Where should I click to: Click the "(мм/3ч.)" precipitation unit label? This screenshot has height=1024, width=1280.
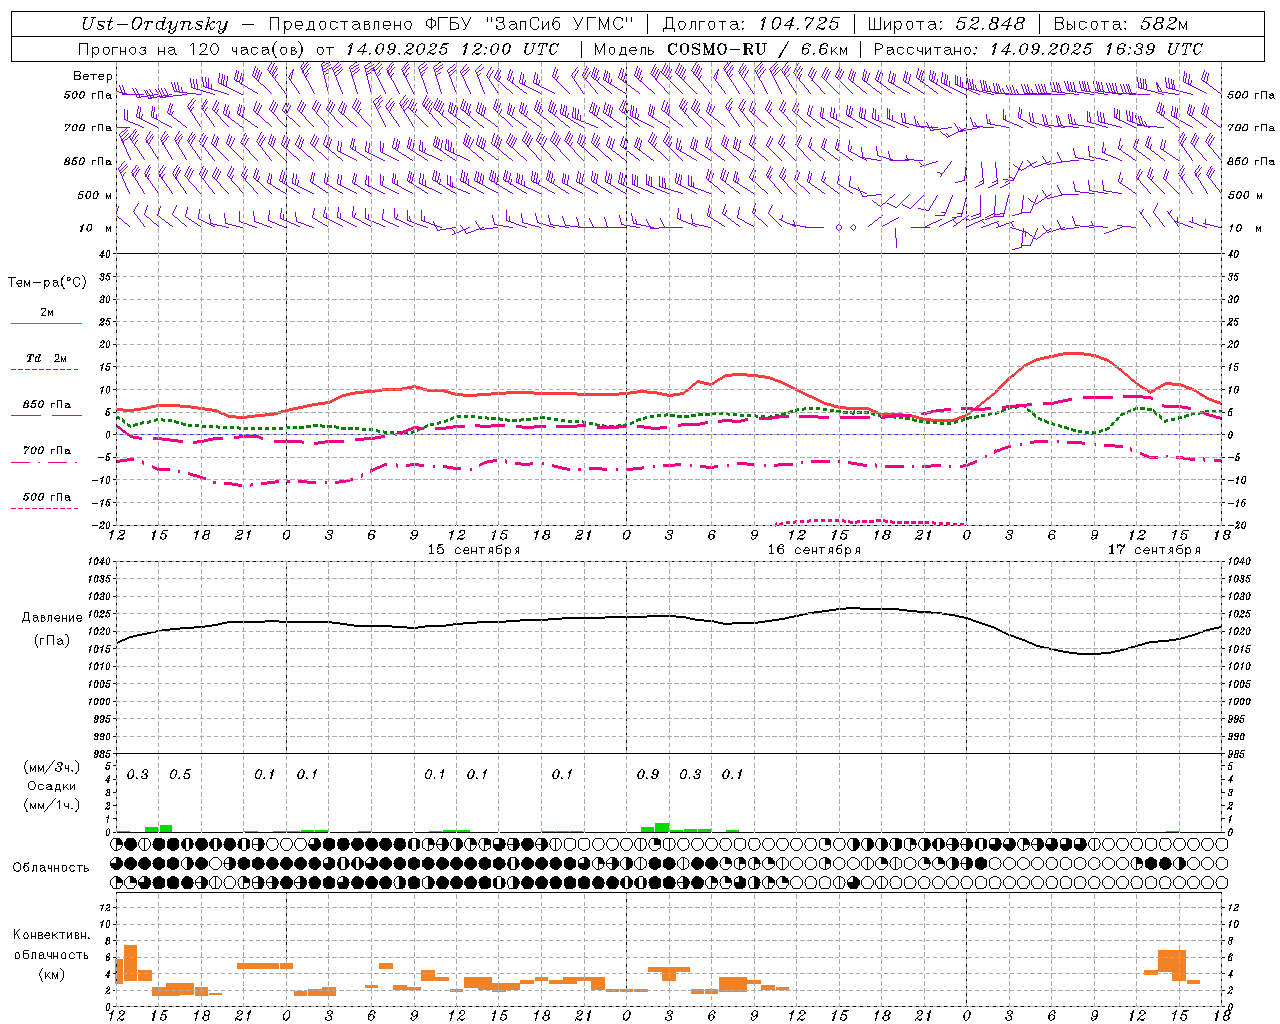click(x=52, y=768)
